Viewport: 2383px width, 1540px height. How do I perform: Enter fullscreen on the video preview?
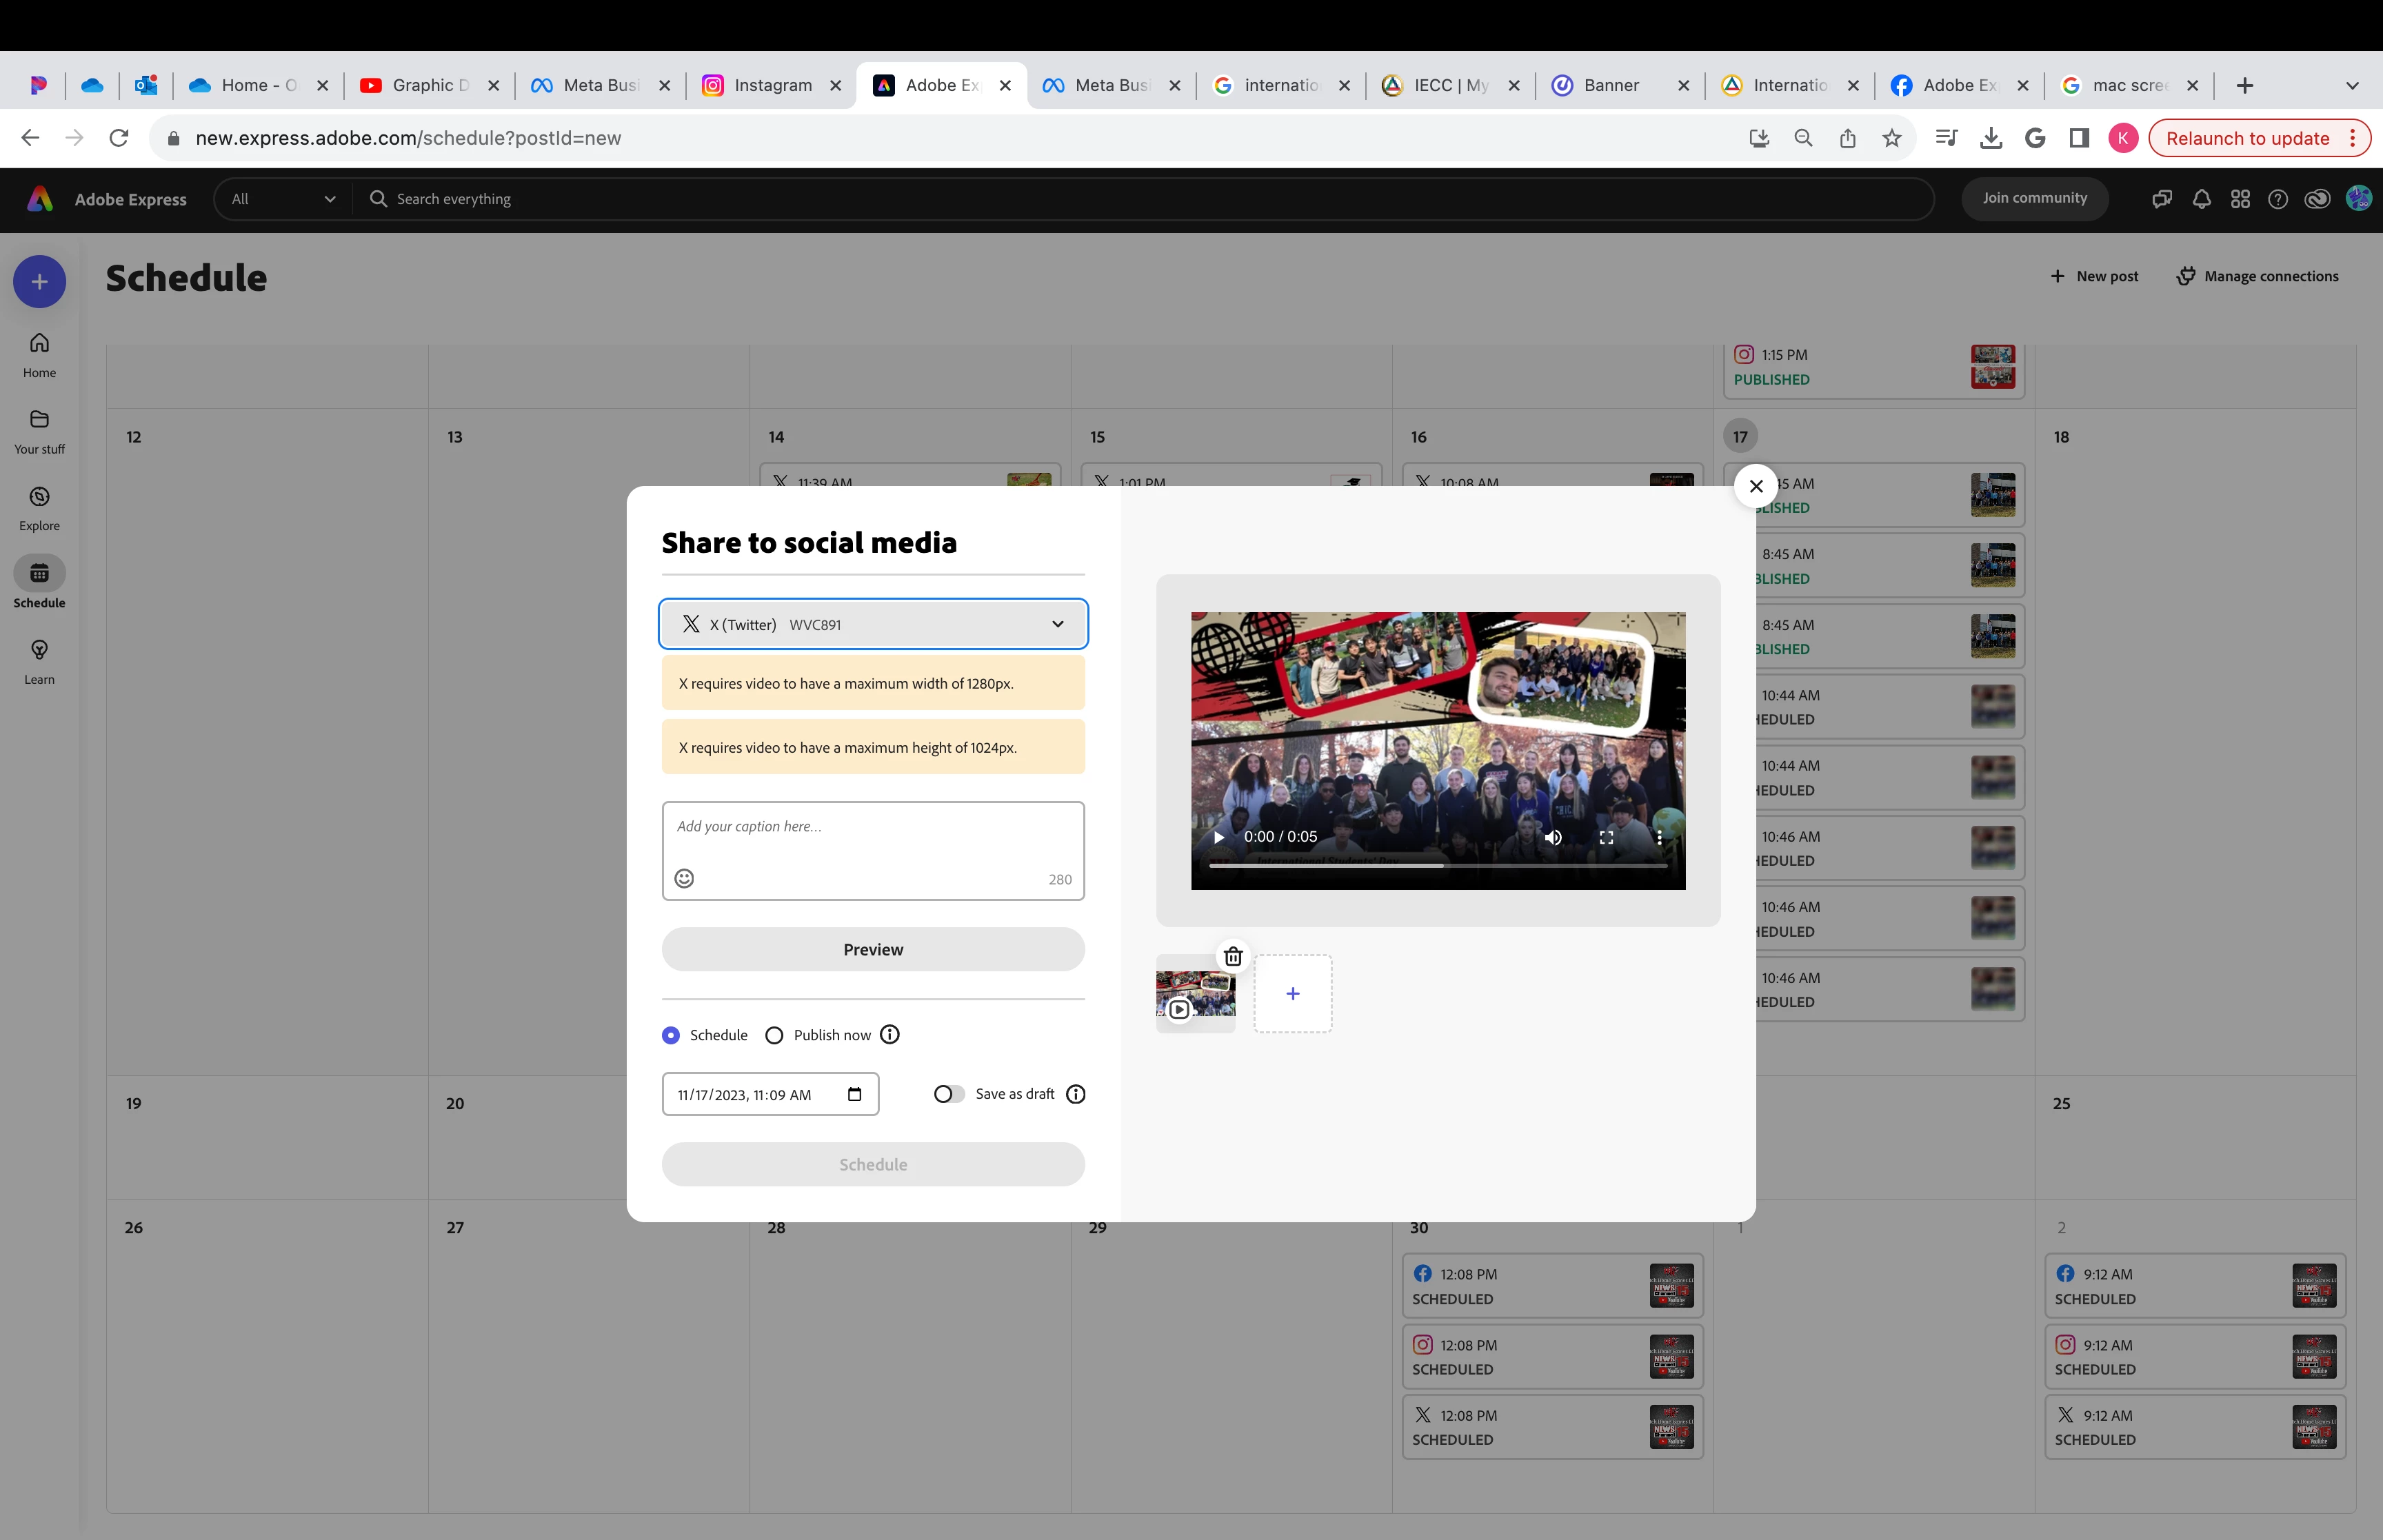point(1606,837)
